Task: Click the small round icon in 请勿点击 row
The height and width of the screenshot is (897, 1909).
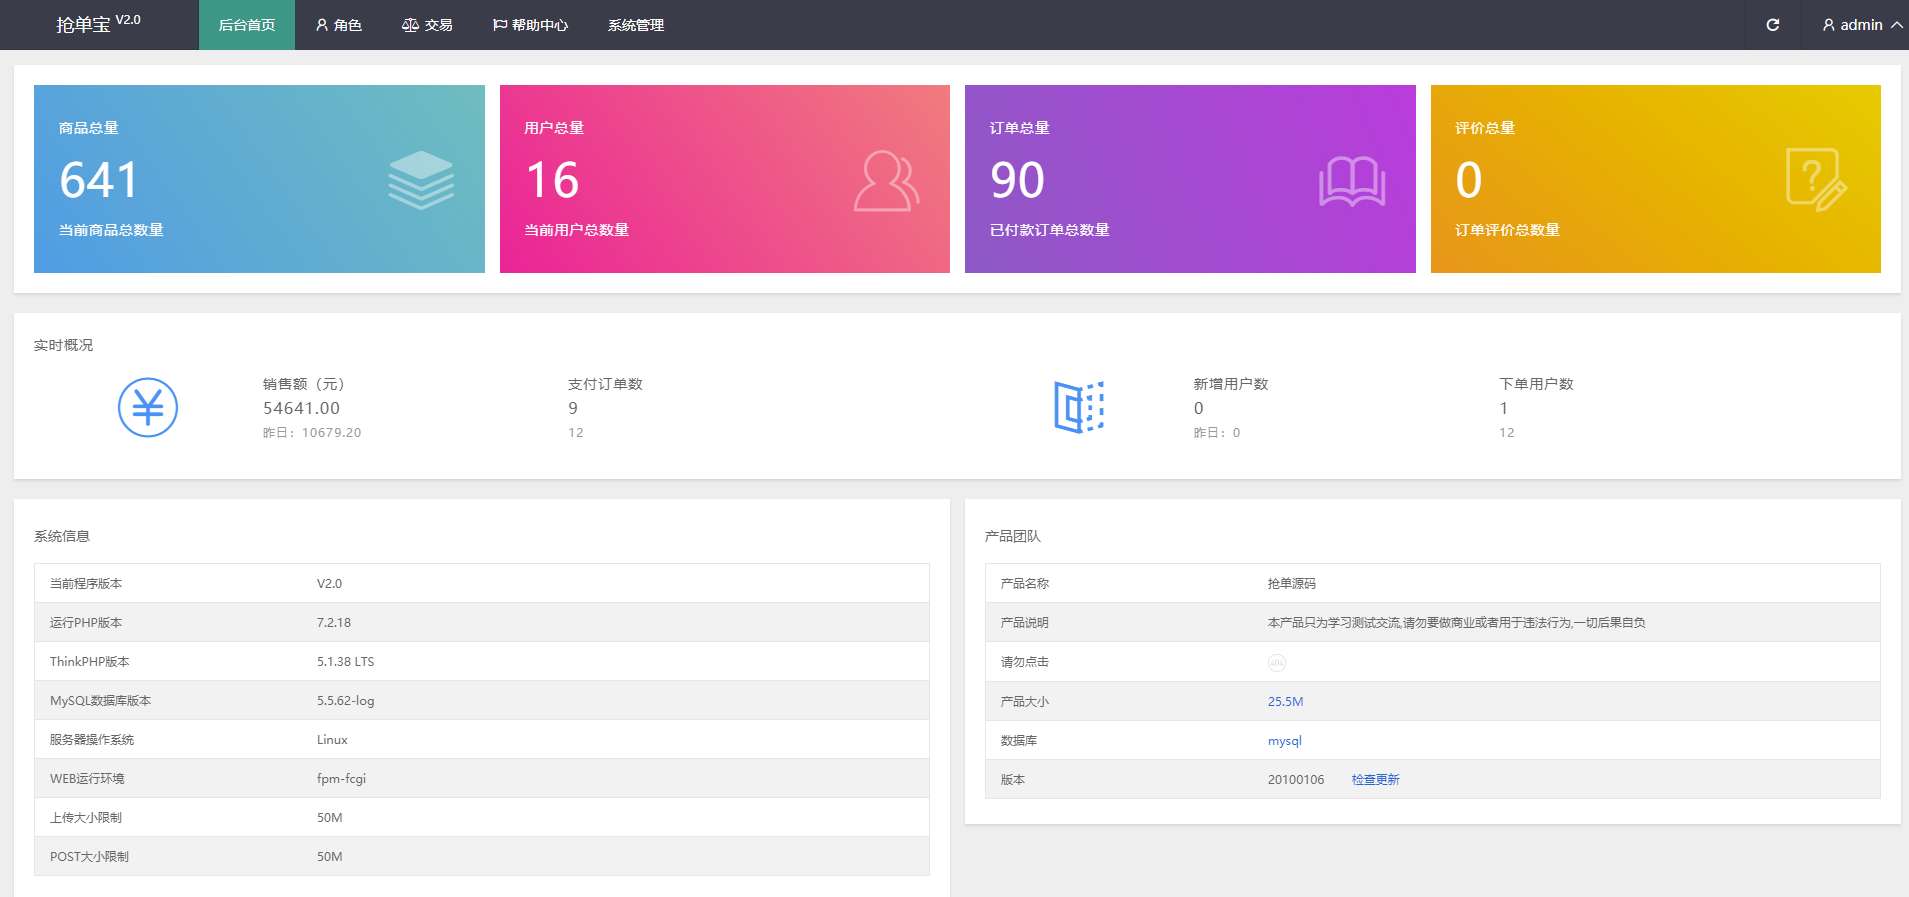Action: tap(1277, 662)
